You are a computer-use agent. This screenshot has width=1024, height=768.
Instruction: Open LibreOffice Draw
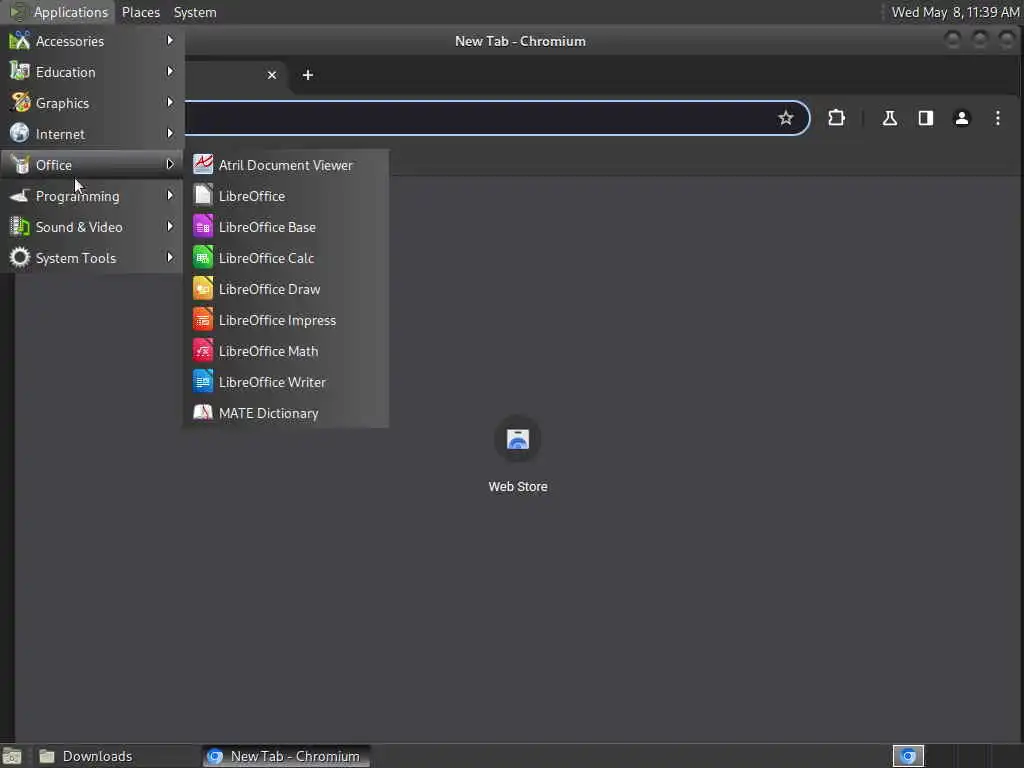tap(286, 289)
